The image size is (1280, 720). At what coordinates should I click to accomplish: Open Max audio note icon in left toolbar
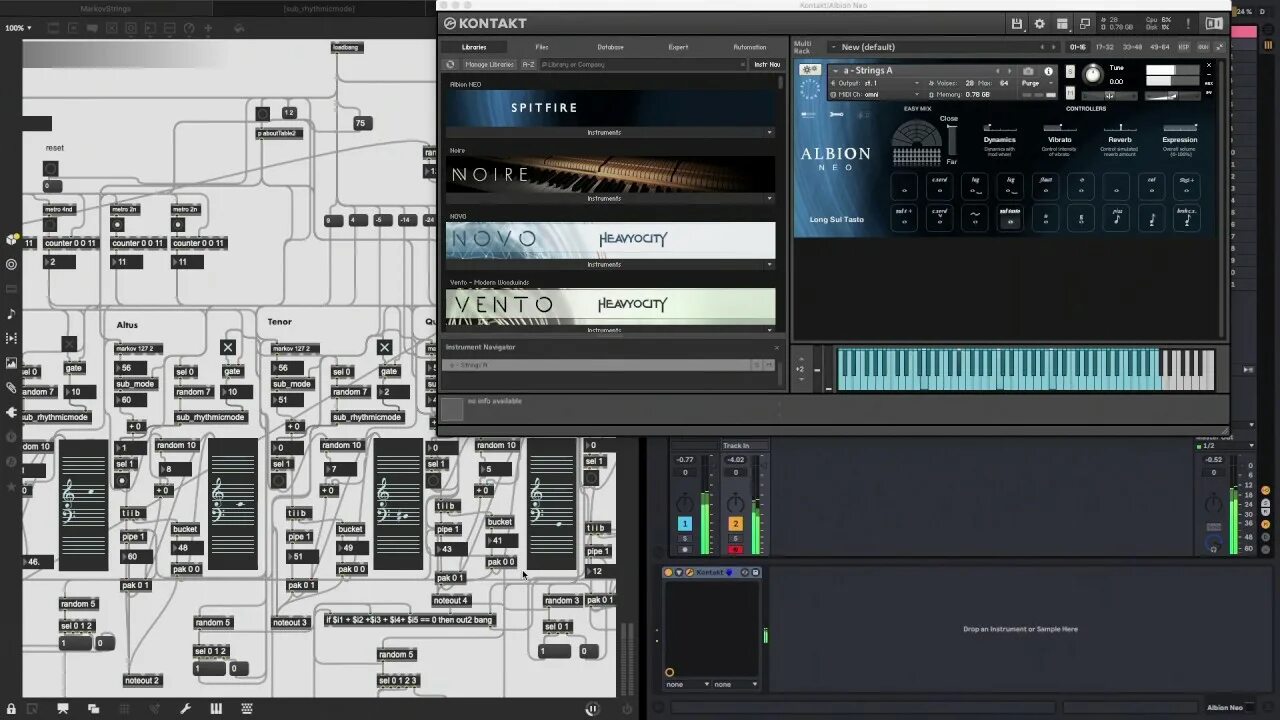pyautogui.click(x=11, y=313)
